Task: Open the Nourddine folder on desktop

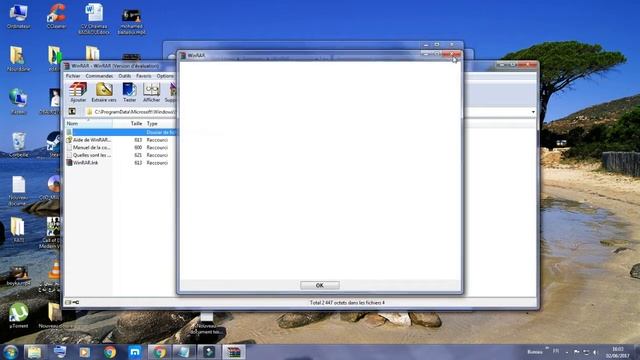Action: tap(18, 59)
